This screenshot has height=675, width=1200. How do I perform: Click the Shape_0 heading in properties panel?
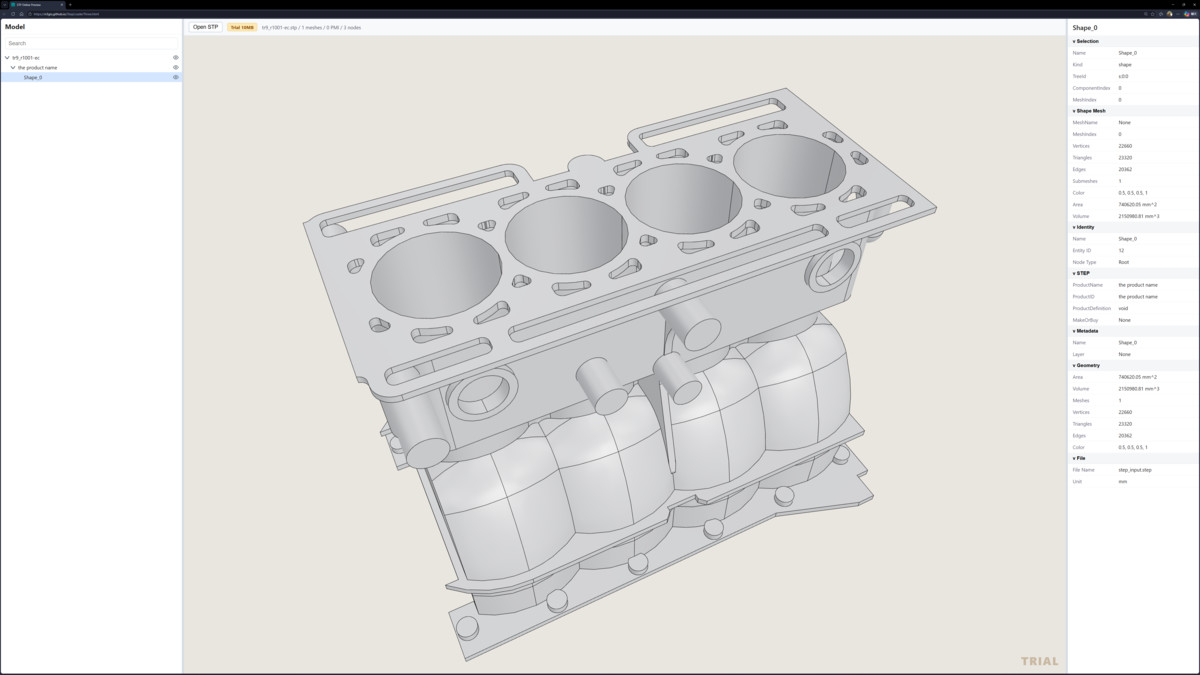(x=1085, y=28)
